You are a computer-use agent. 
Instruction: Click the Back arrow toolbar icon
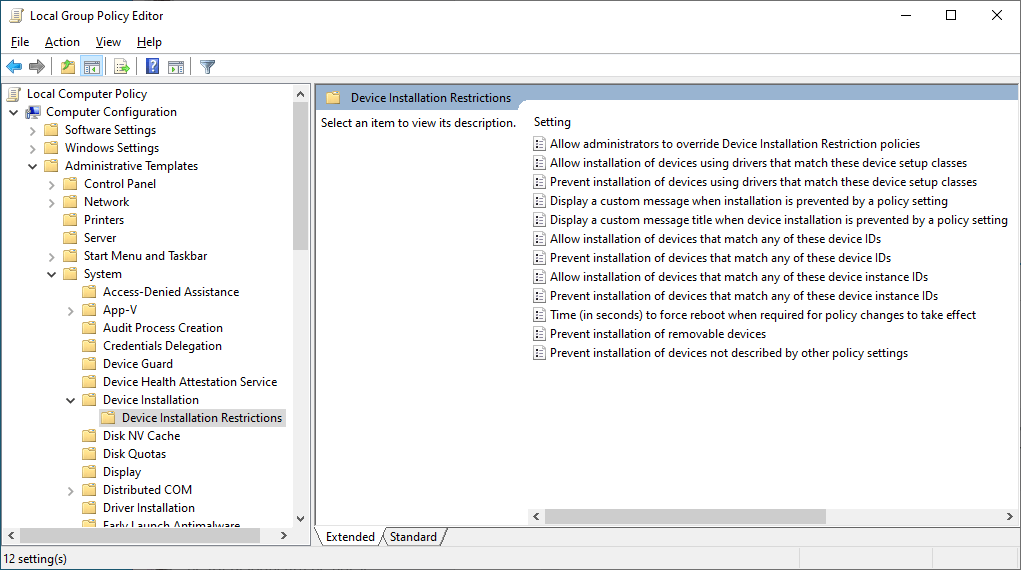14,67
